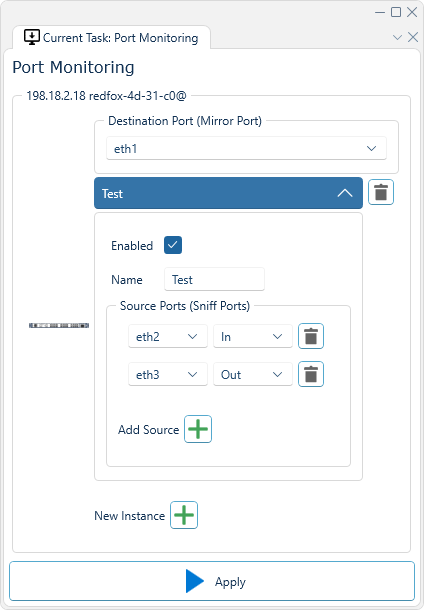Change the Out direction dropdown
Image resolution: width=424 pixels, height=610 pixels.
click(252, 374)
